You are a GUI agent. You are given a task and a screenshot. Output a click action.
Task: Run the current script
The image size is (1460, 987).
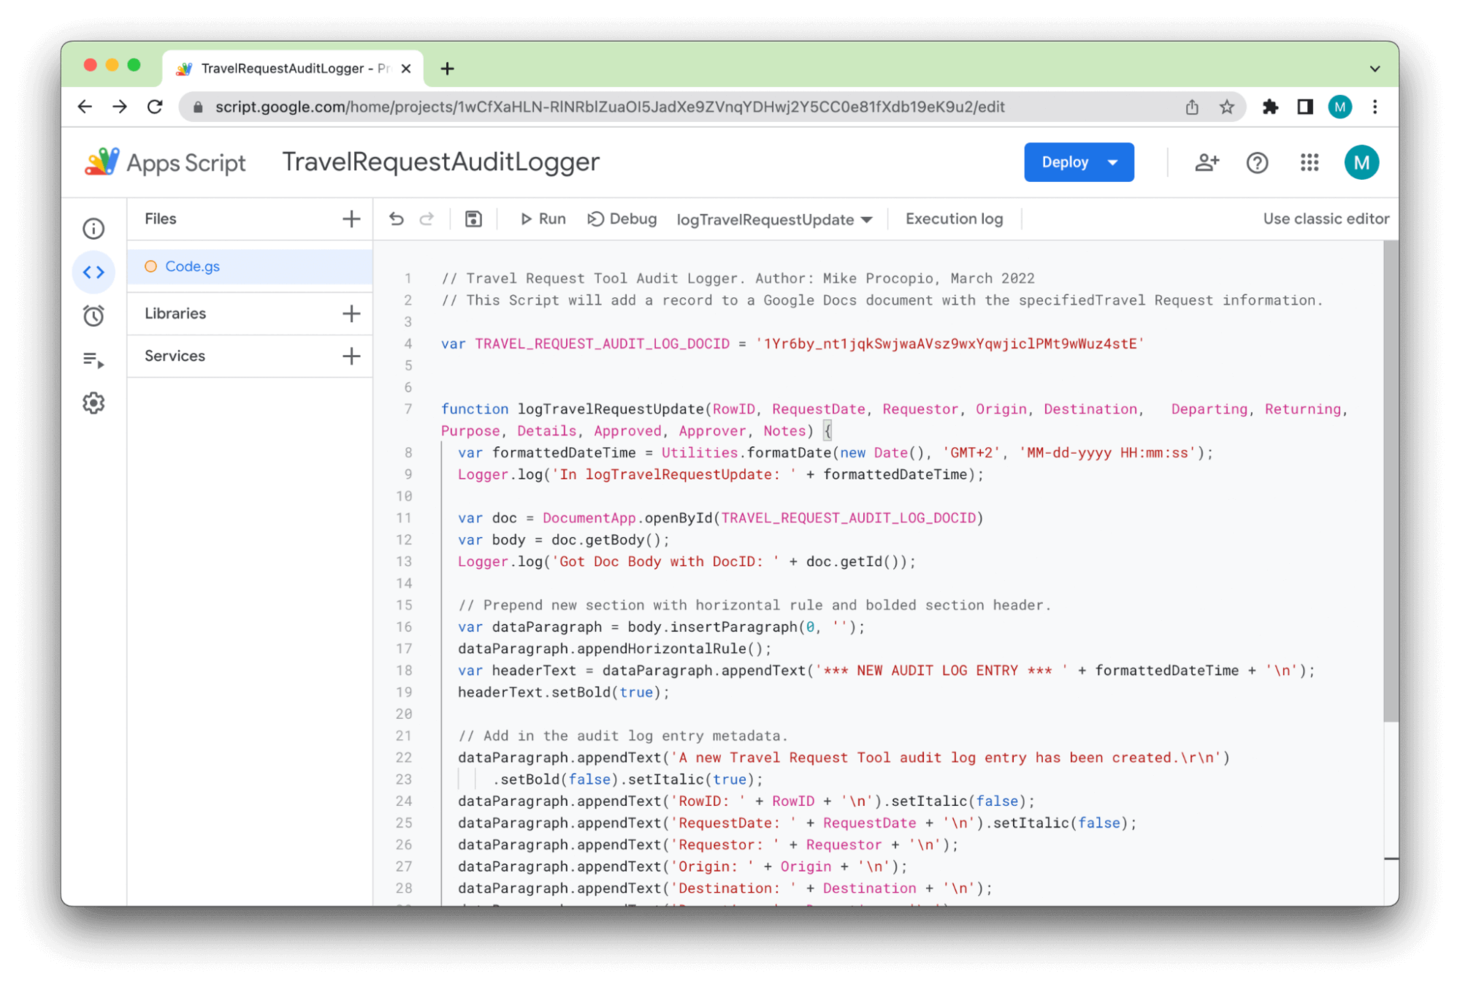(542, 218)
